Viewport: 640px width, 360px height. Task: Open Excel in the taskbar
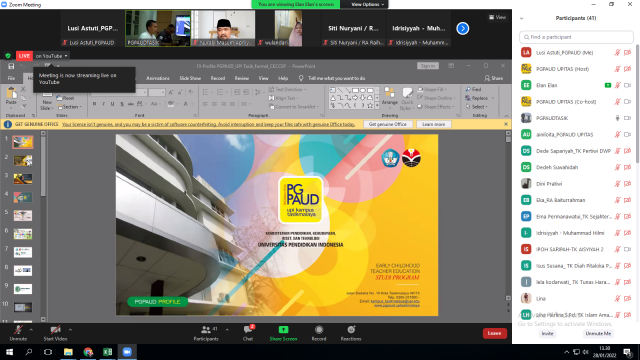click(108, 352)
